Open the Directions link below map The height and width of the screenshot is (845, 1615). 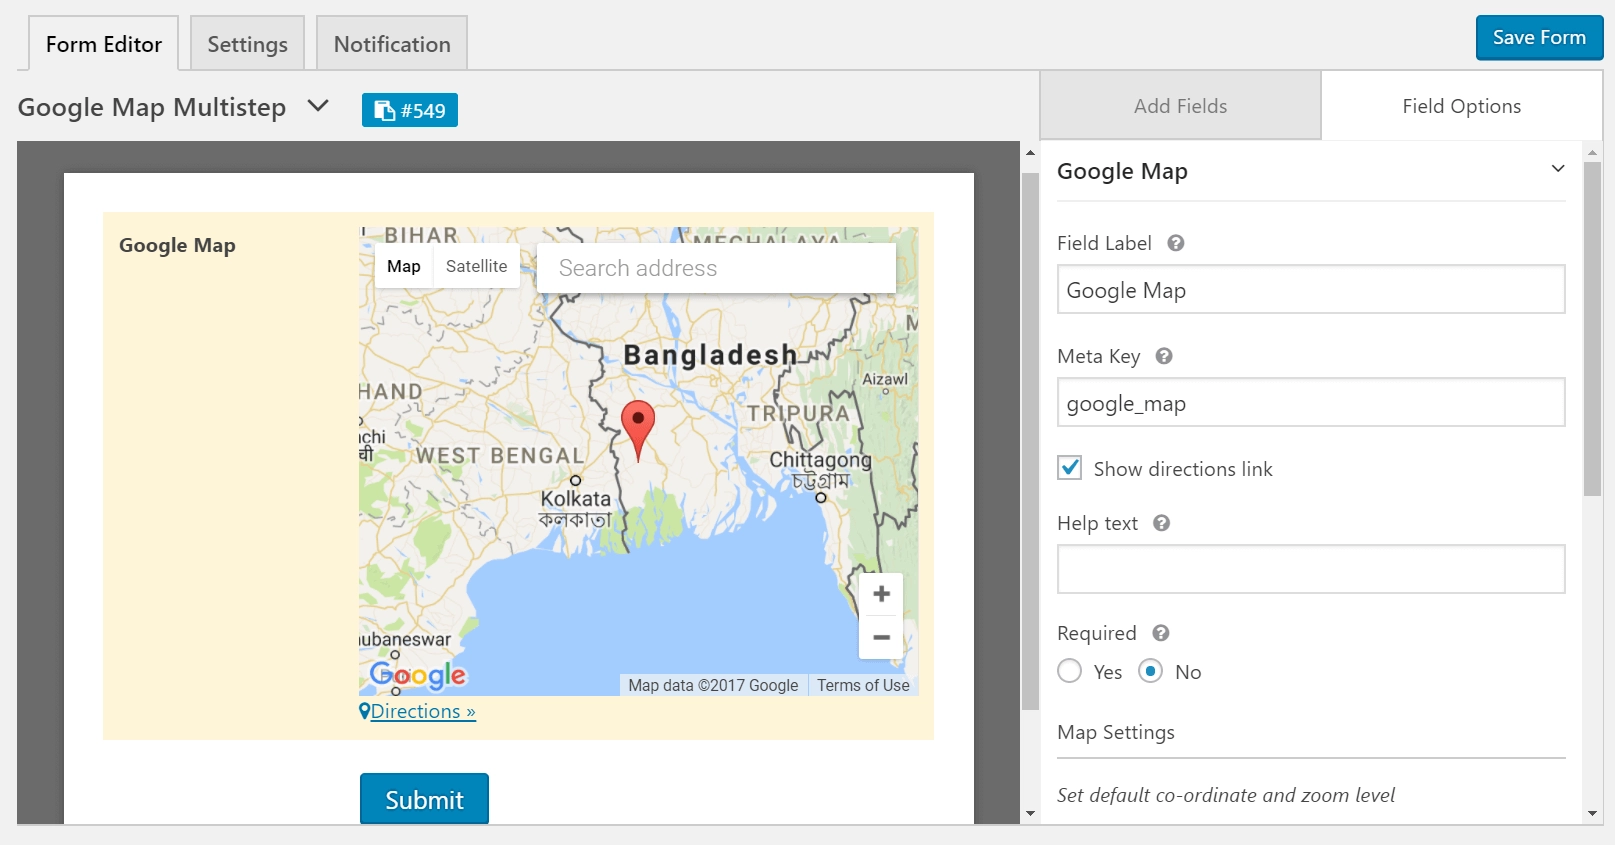(x=418, y=711)
